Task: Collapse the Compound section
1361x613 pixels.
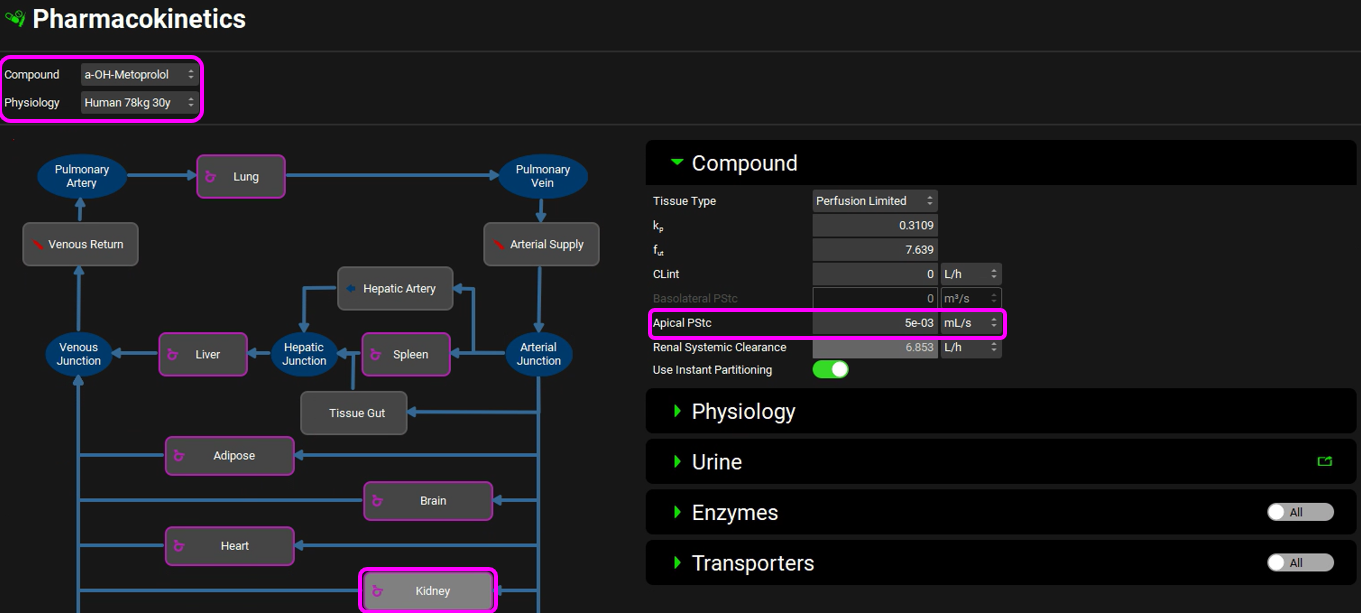Action: 744,163
